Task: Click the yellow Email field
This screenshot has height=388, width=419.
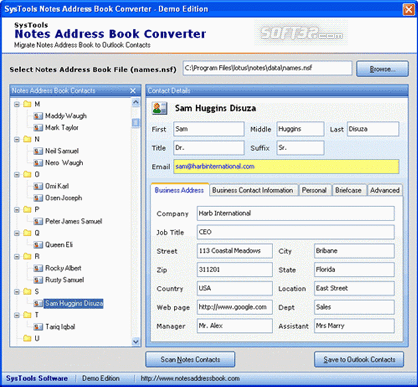Action: (286, 167)
